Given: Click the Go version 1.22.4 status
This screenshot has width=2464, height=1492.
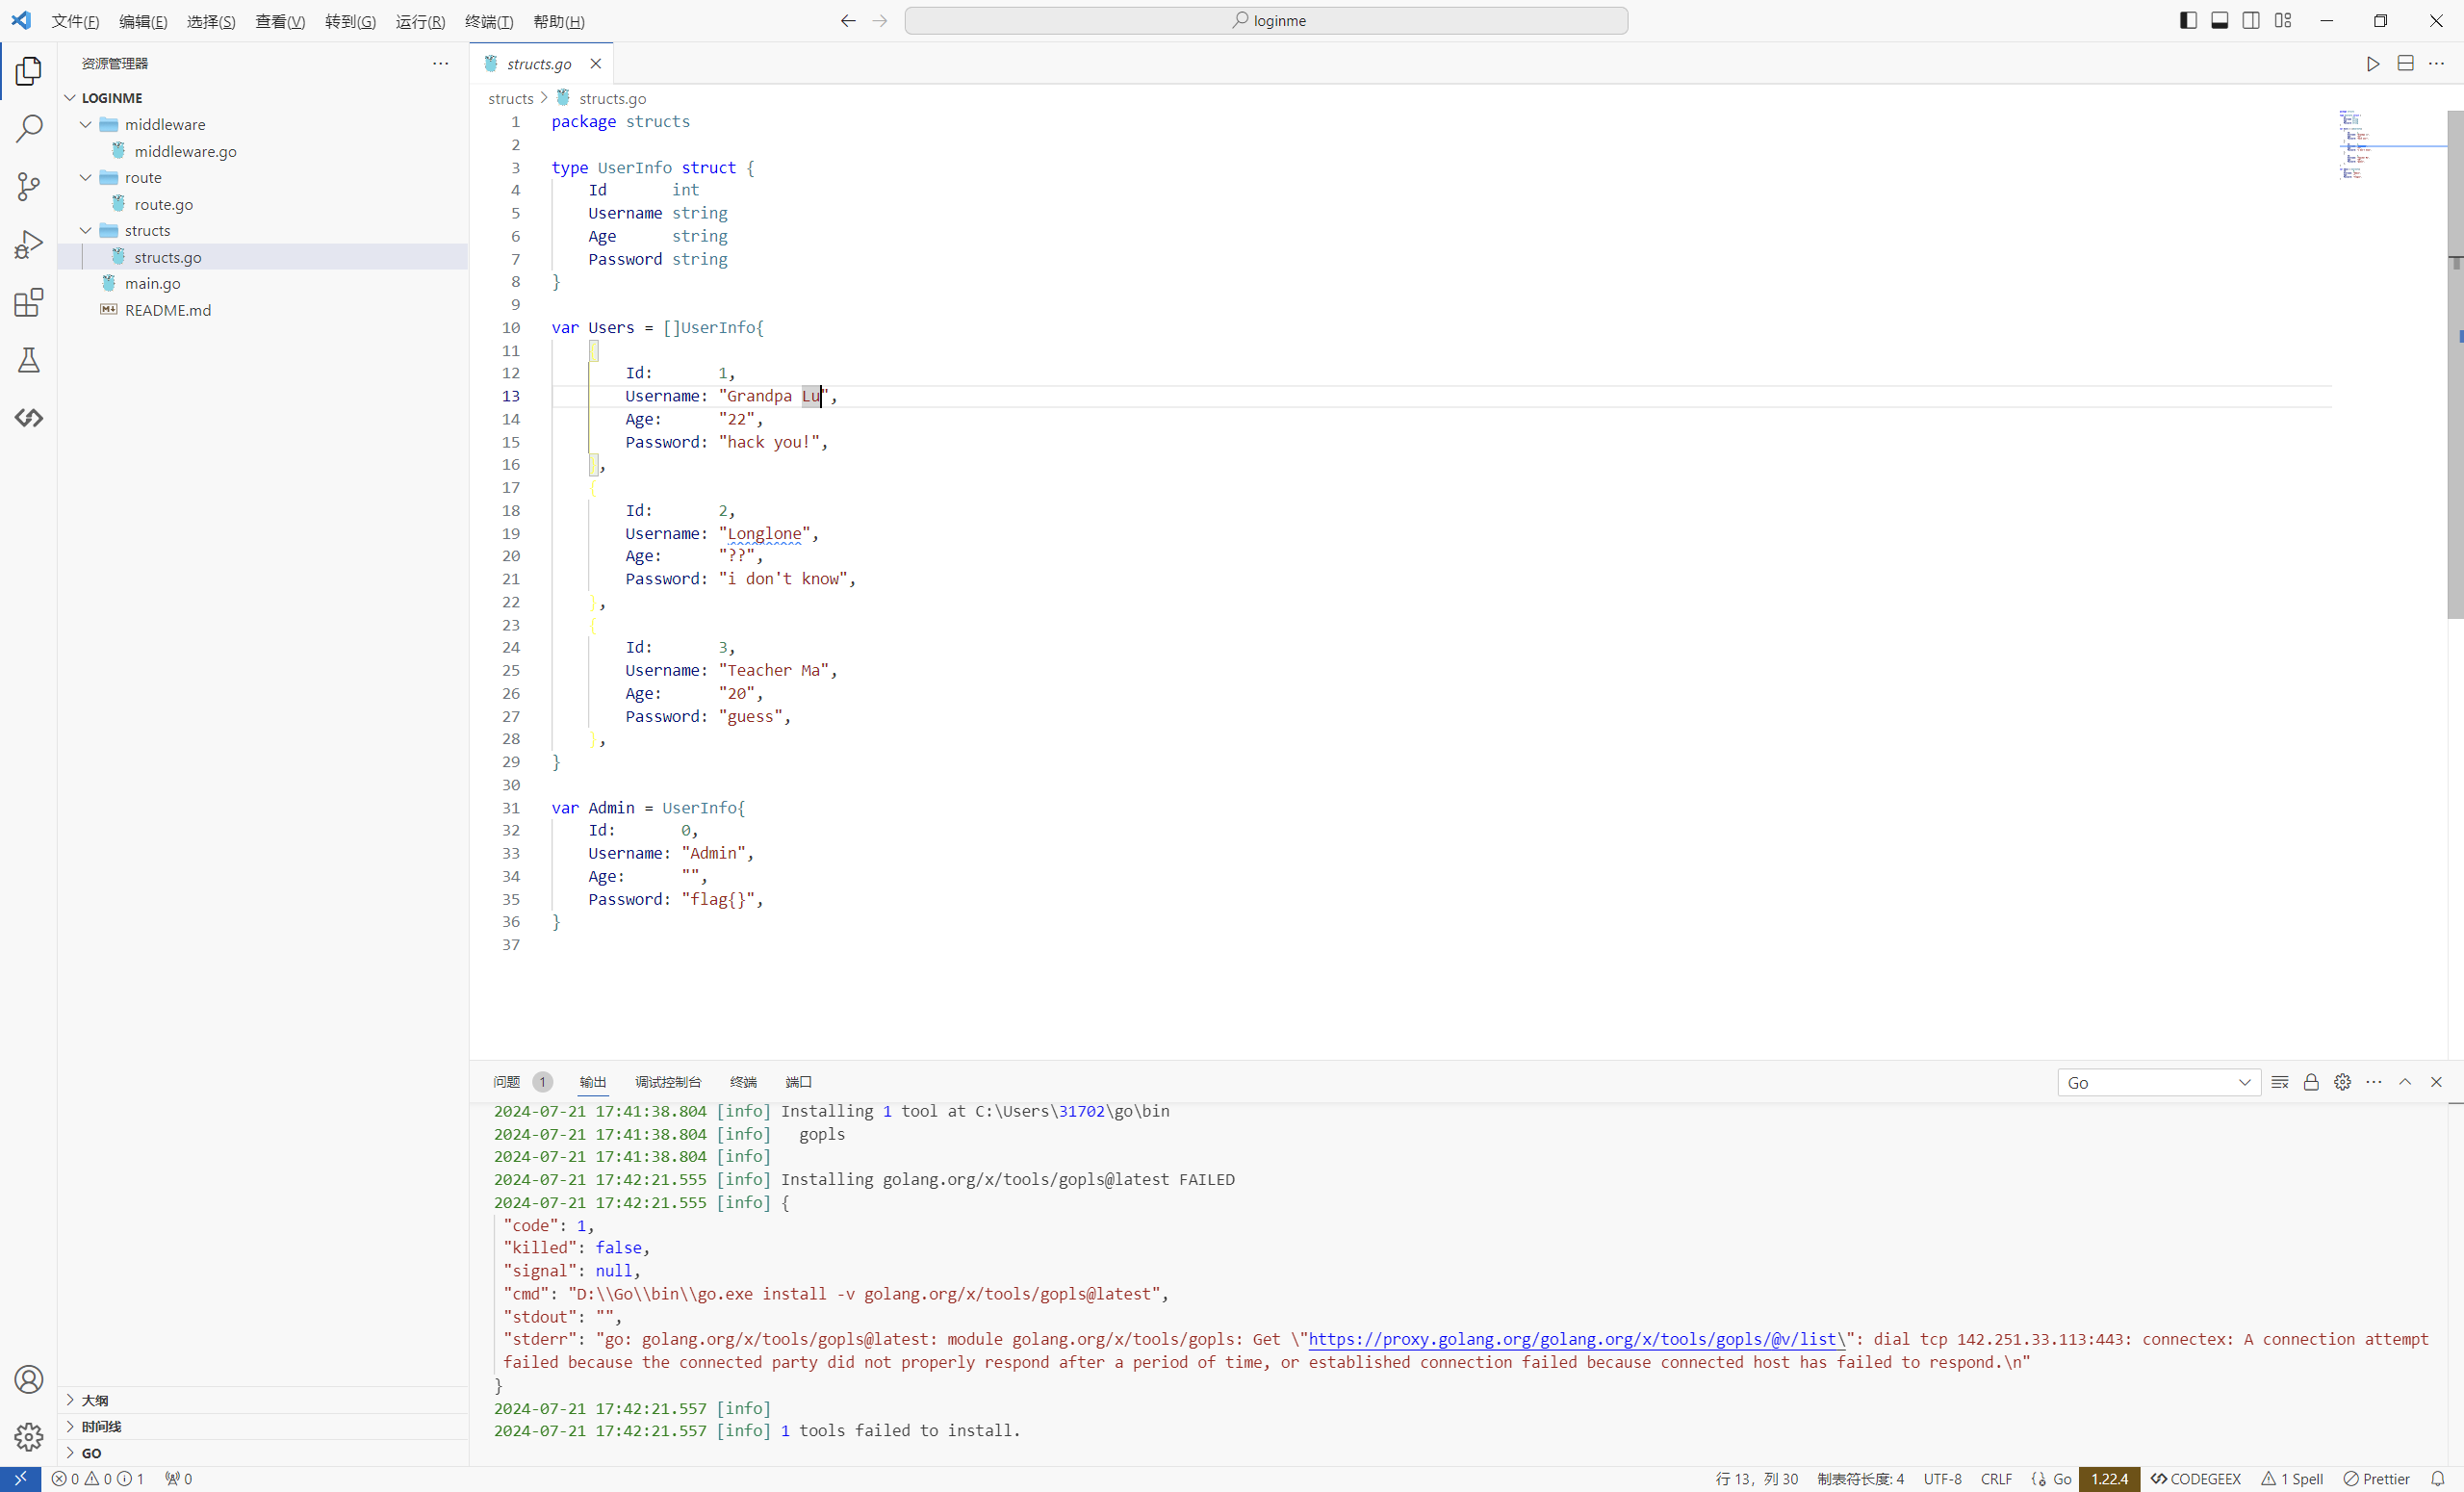Looking at the screenshot, I should click(2109, 1479).
